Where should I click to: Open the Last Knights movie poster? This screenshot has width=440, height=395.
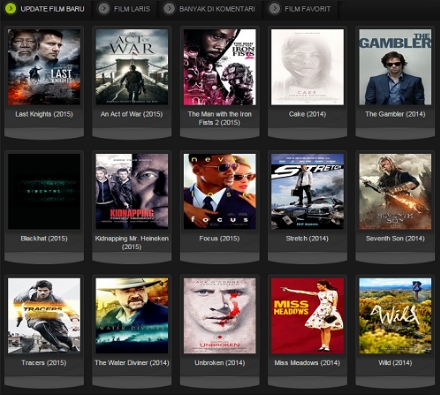44,67
